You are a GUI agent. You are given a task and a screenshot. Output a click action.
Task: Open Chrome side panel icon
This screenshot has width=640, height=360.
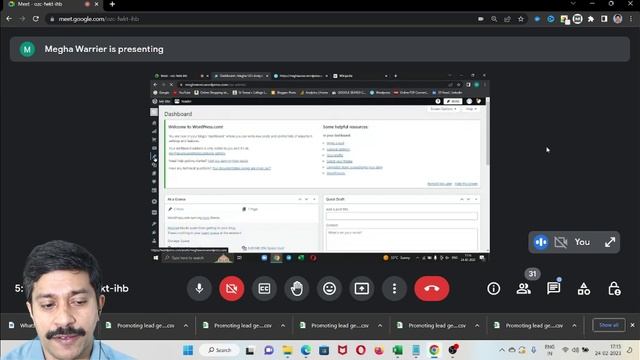point(604,19)
